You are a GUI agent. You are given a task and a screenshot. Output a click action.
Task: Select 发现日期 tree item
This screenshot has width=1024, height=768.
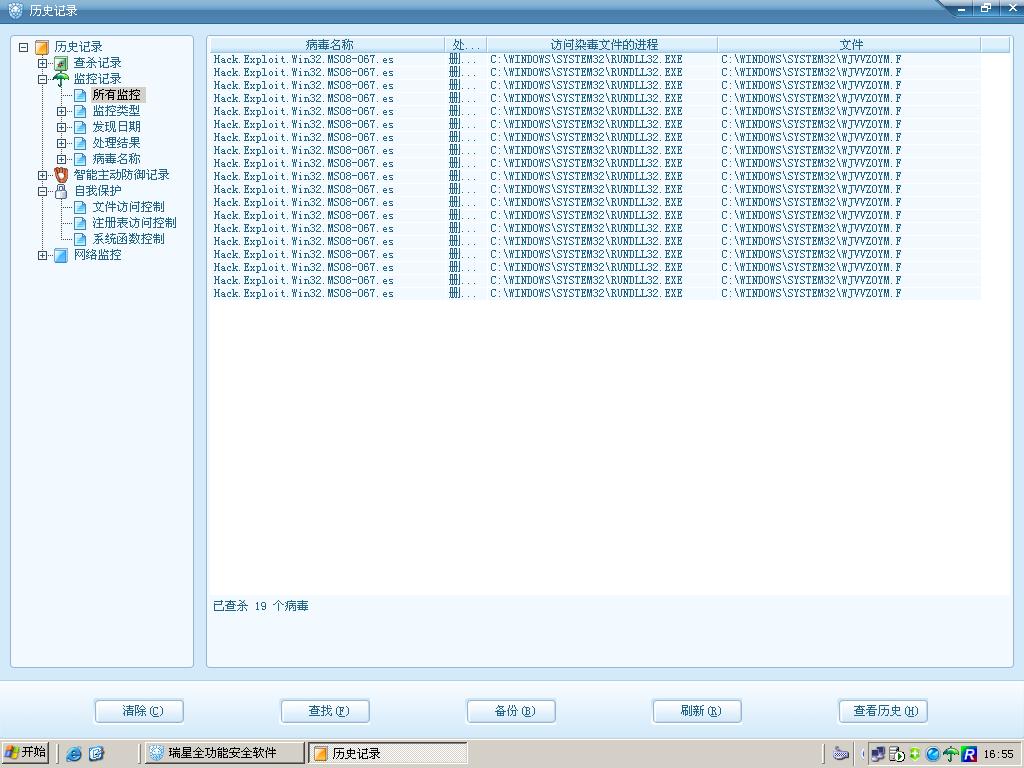coord(116,127)
